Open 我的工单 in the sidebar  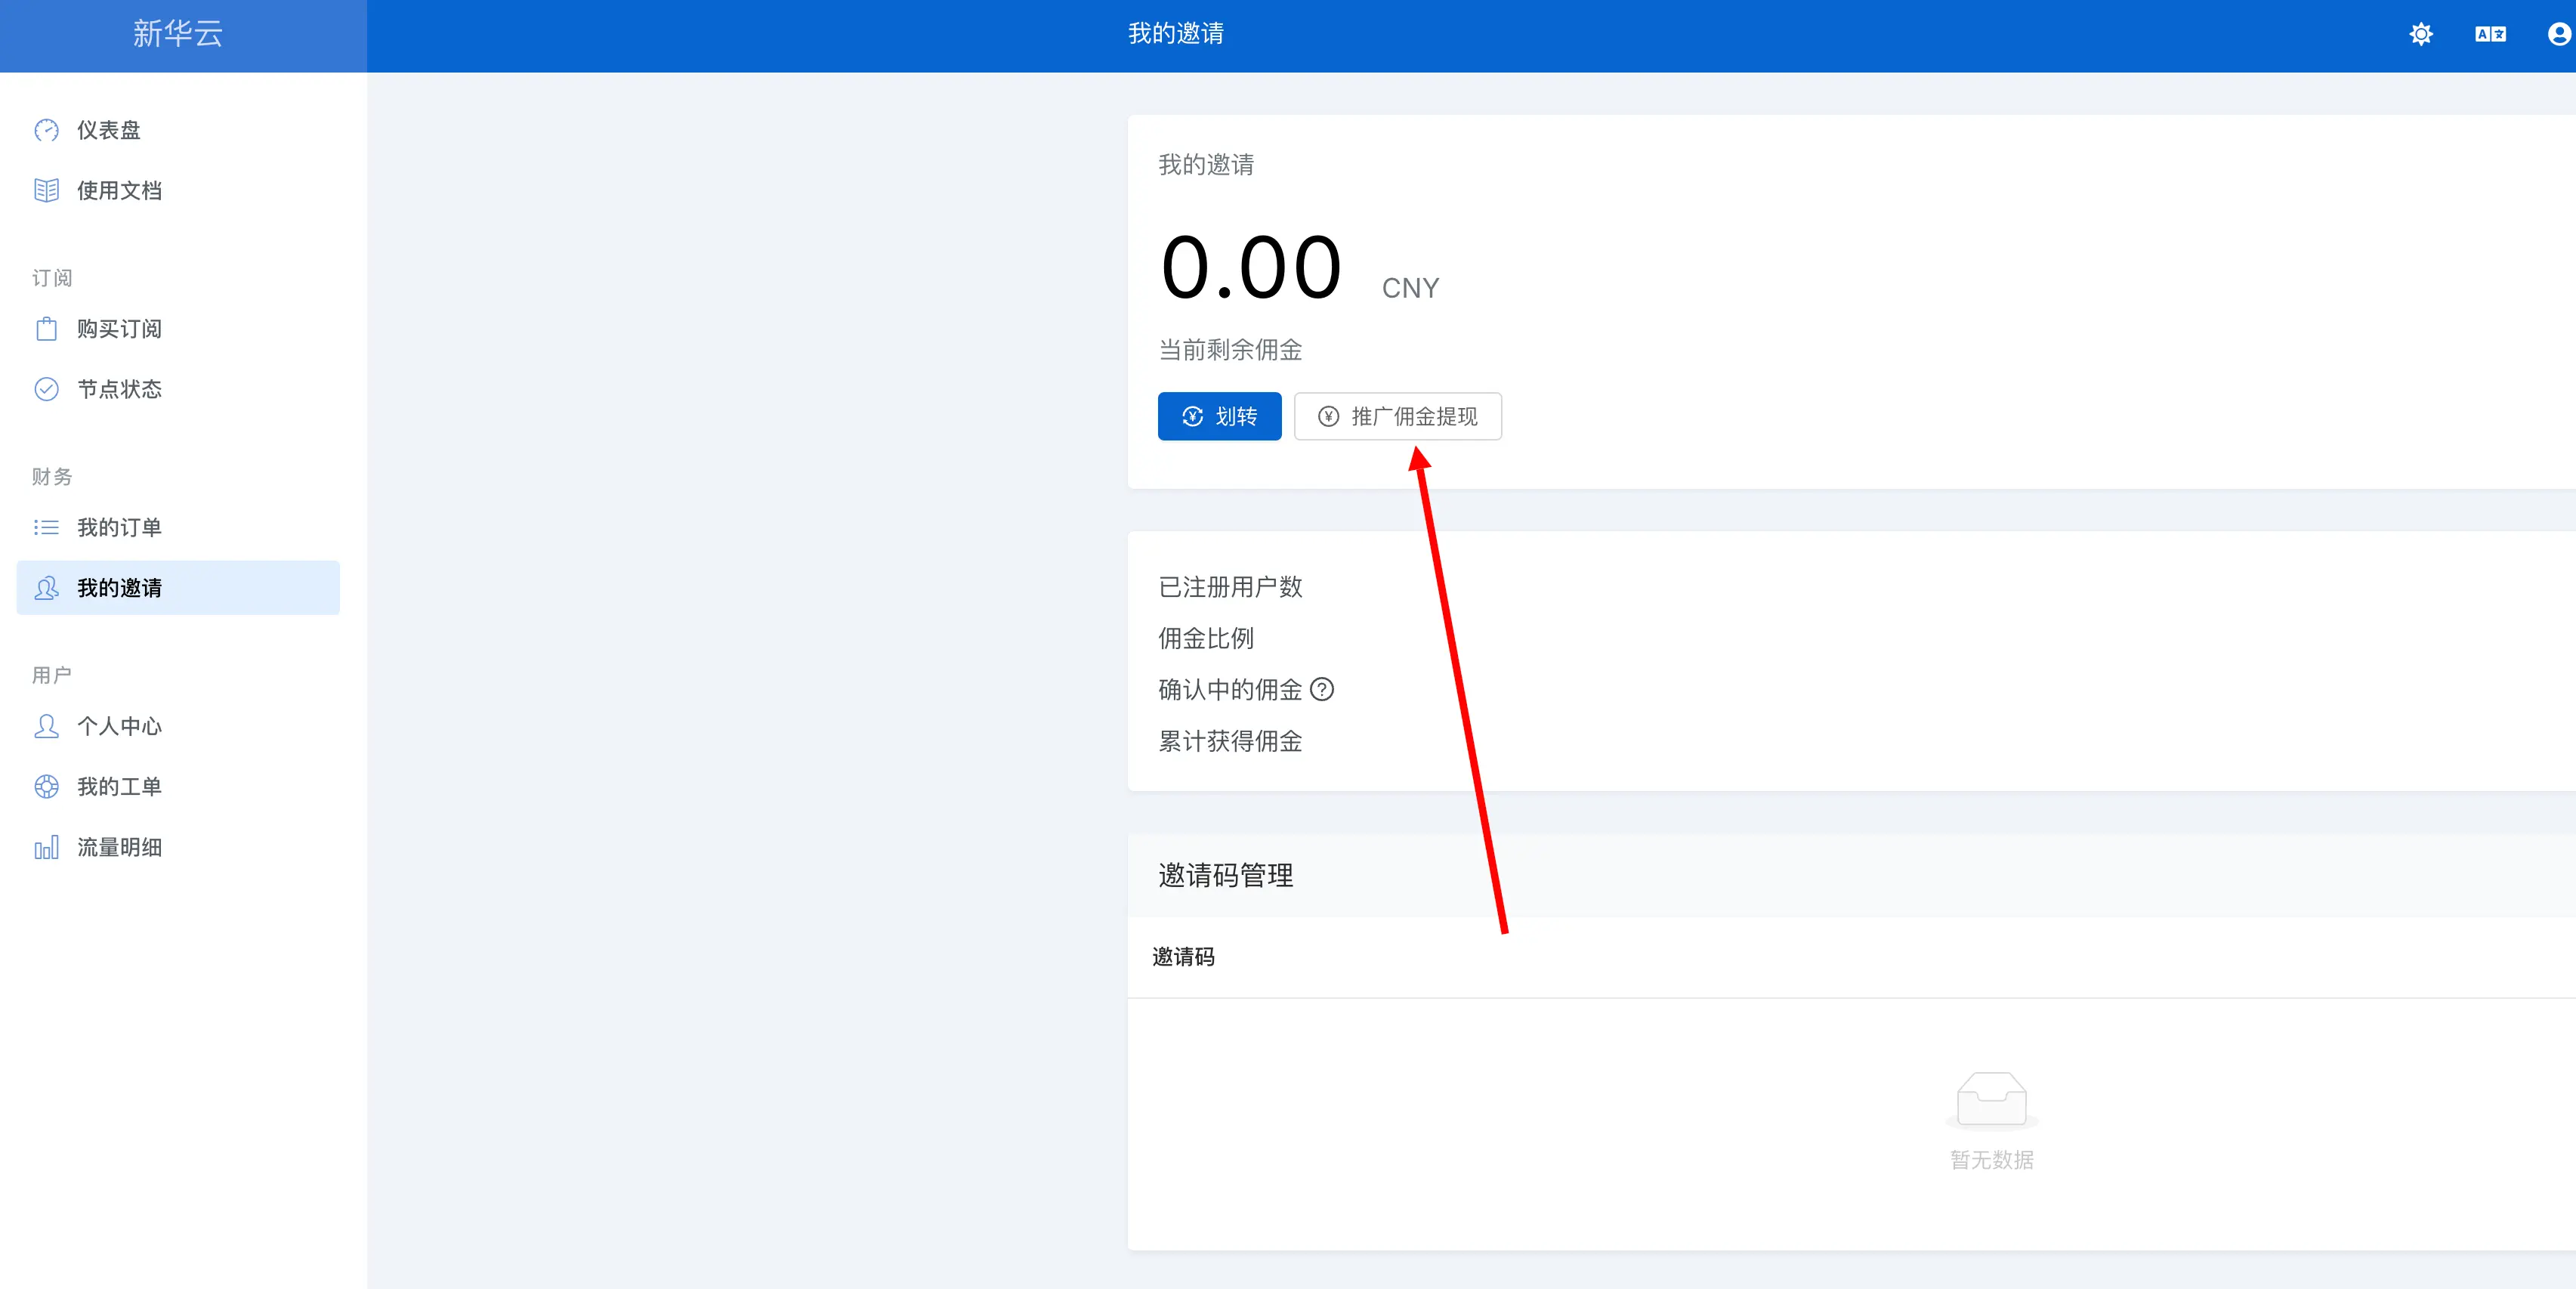click(x=178, y=787)
